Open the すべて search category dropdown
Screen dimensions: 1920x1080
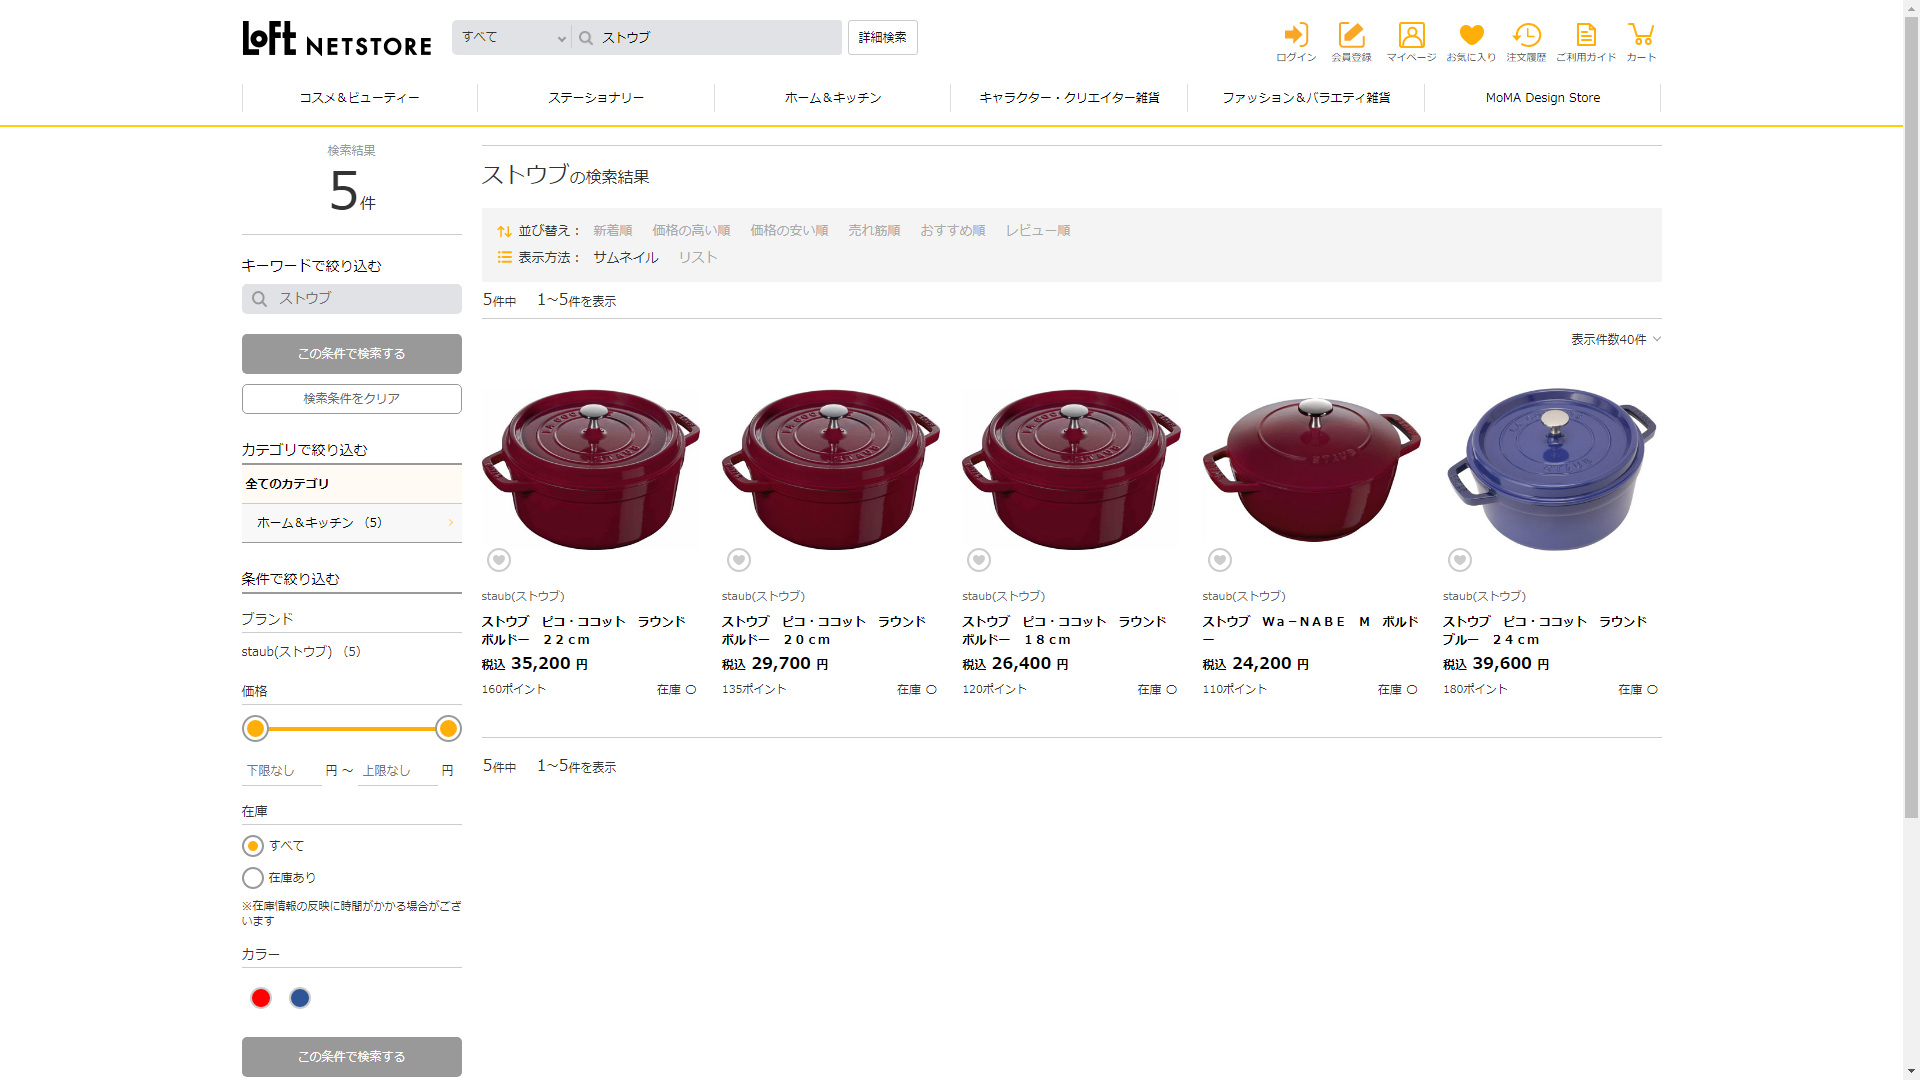tap(512, 38)
